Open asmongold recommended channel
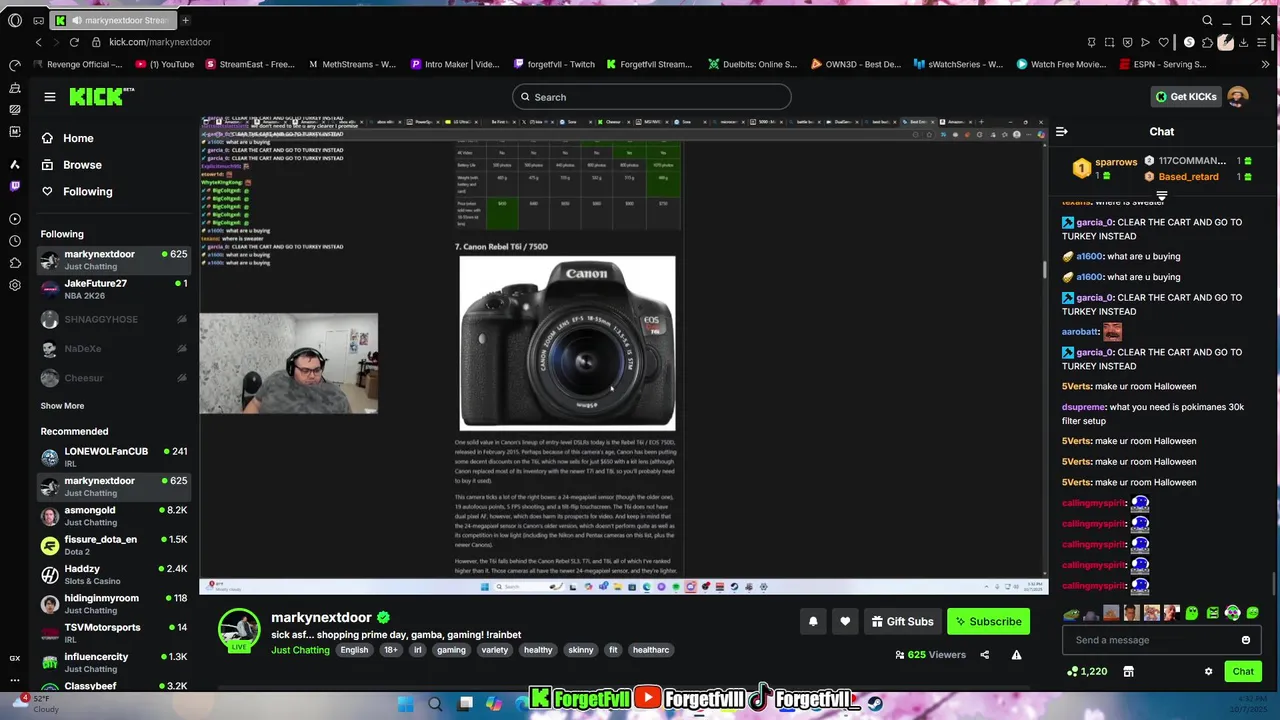1280x720 pixels. [114, 516]
